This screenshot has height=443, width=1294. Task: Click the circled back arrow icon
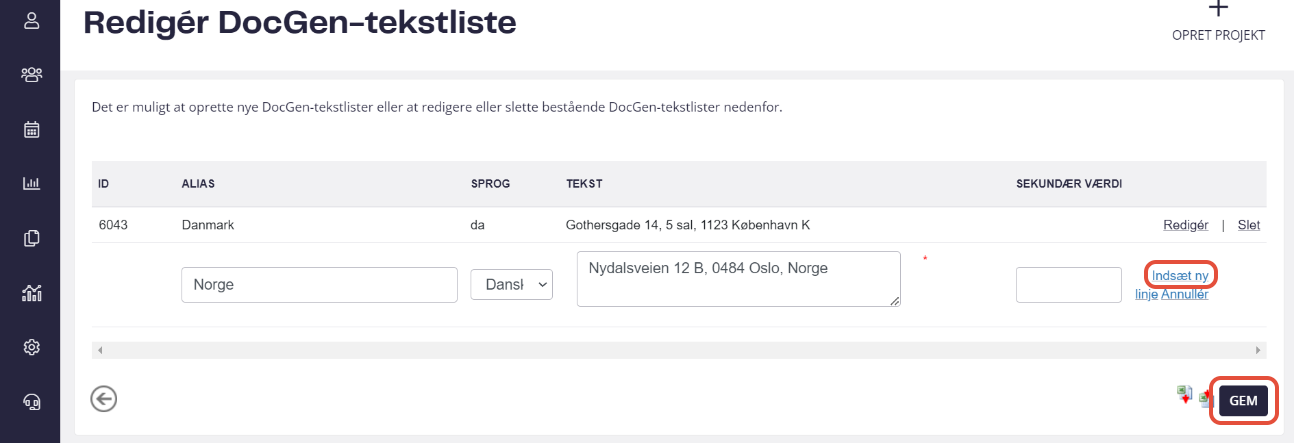click(103, 399)
